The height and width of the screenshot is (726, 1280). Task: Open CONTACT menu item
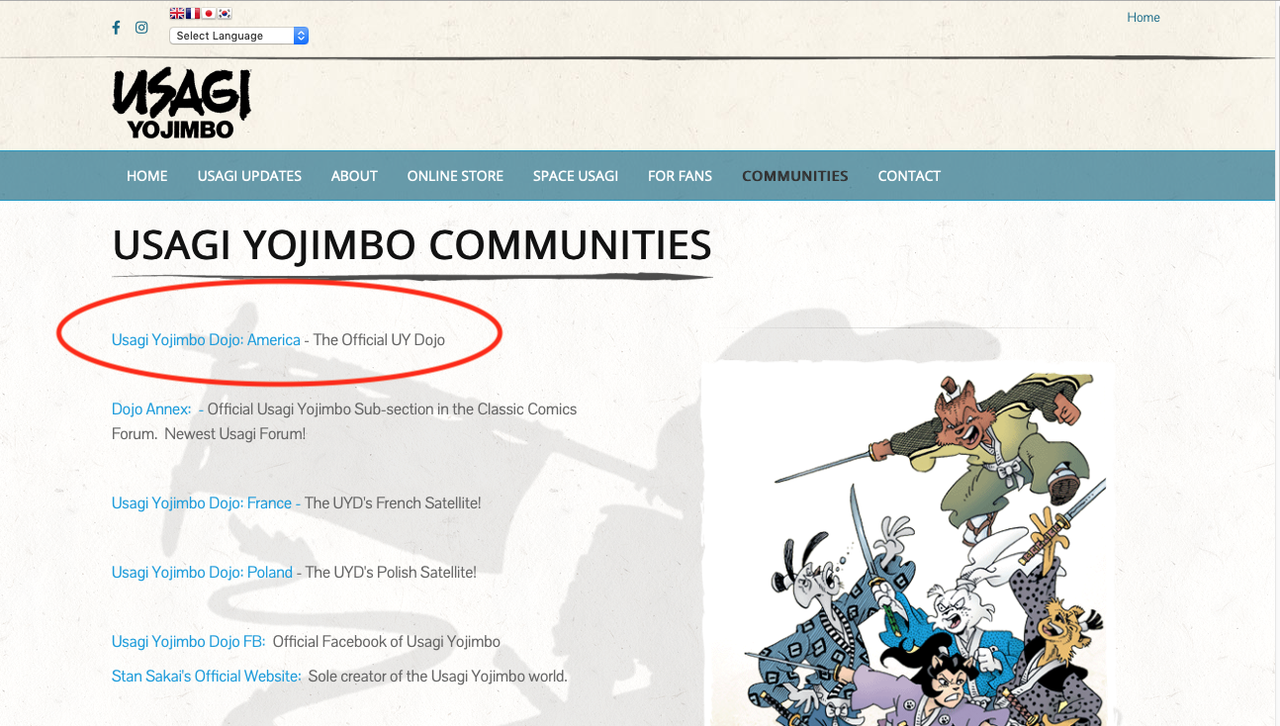point(909,176)
